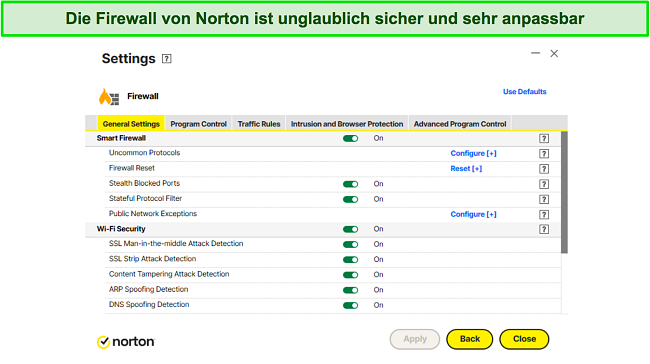Viewport: 650px width, 364px height.
Task: Click the Back button
Action: (470, 339)
